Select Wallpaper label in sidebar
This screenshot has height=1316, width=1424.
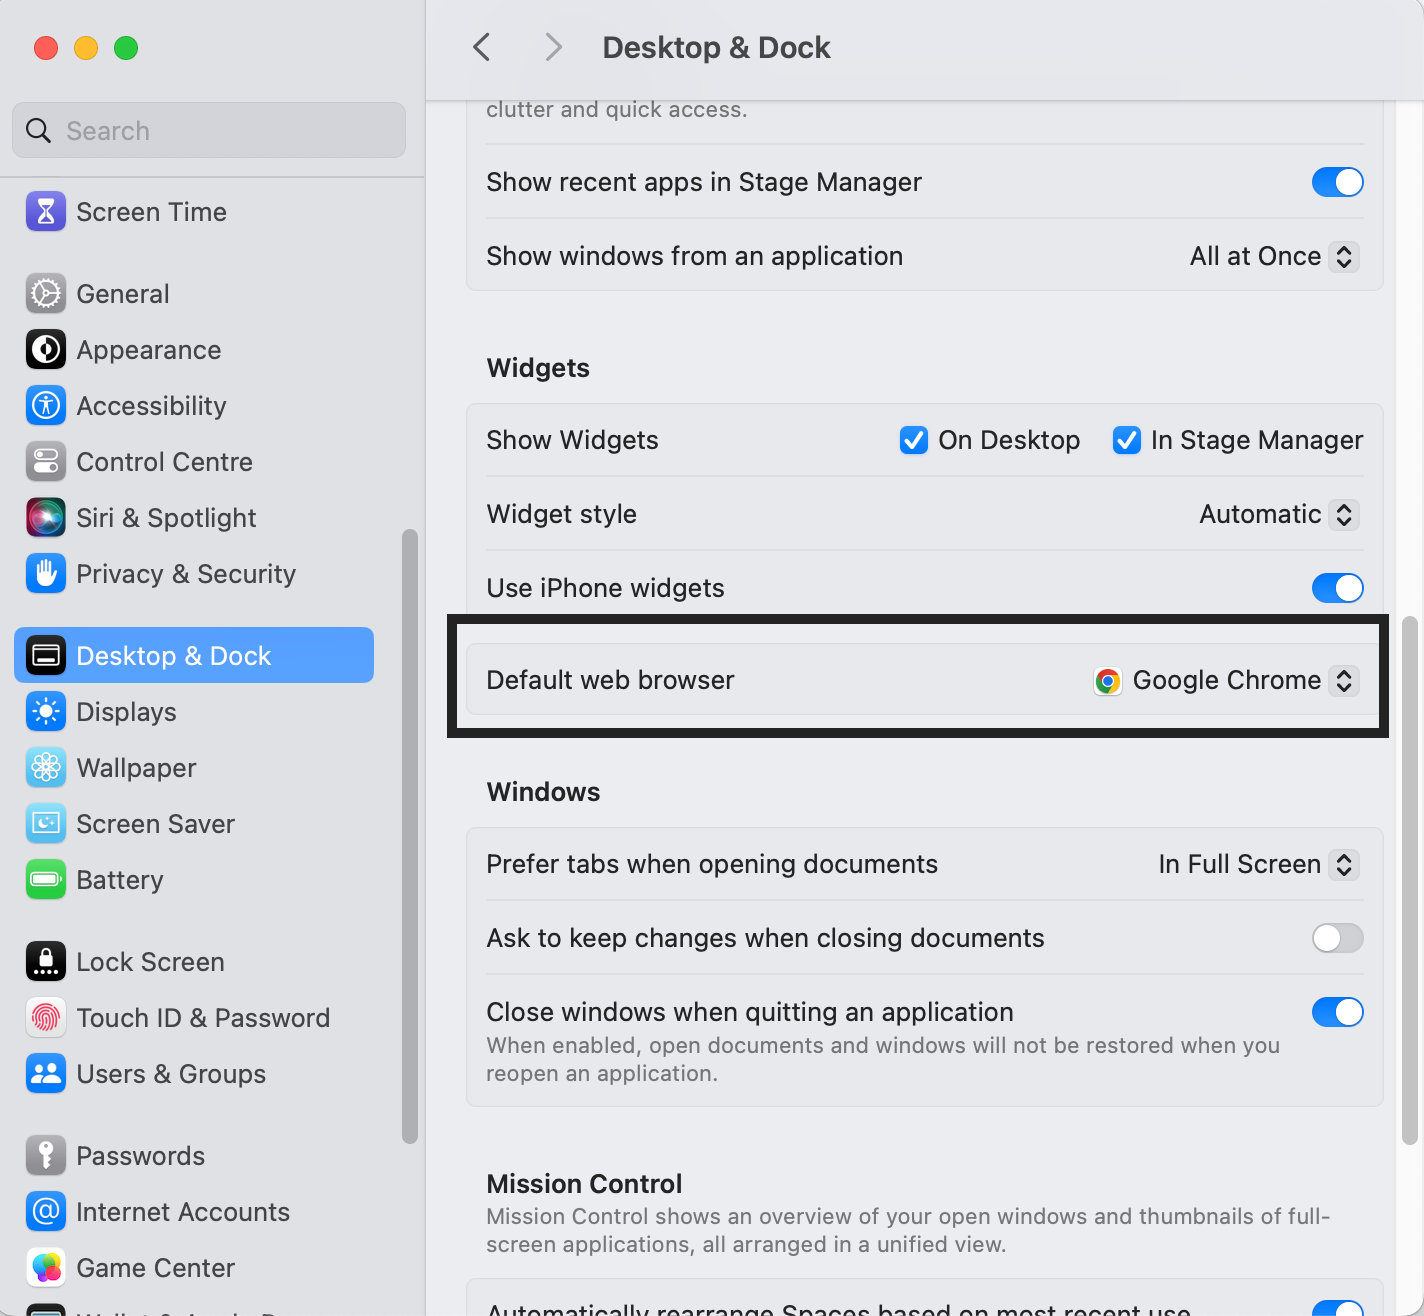pos(137,768)
